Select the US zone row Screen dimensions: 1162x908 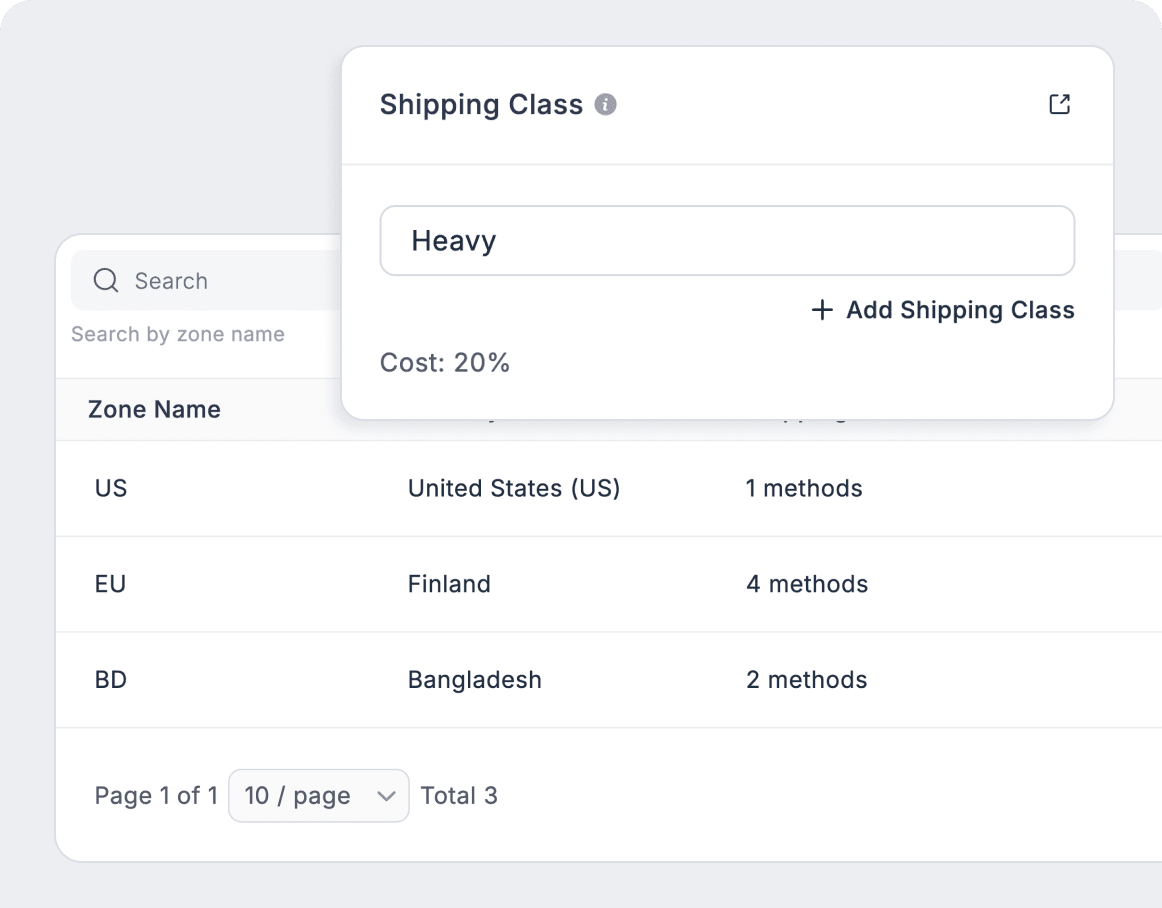pos(111,488)
